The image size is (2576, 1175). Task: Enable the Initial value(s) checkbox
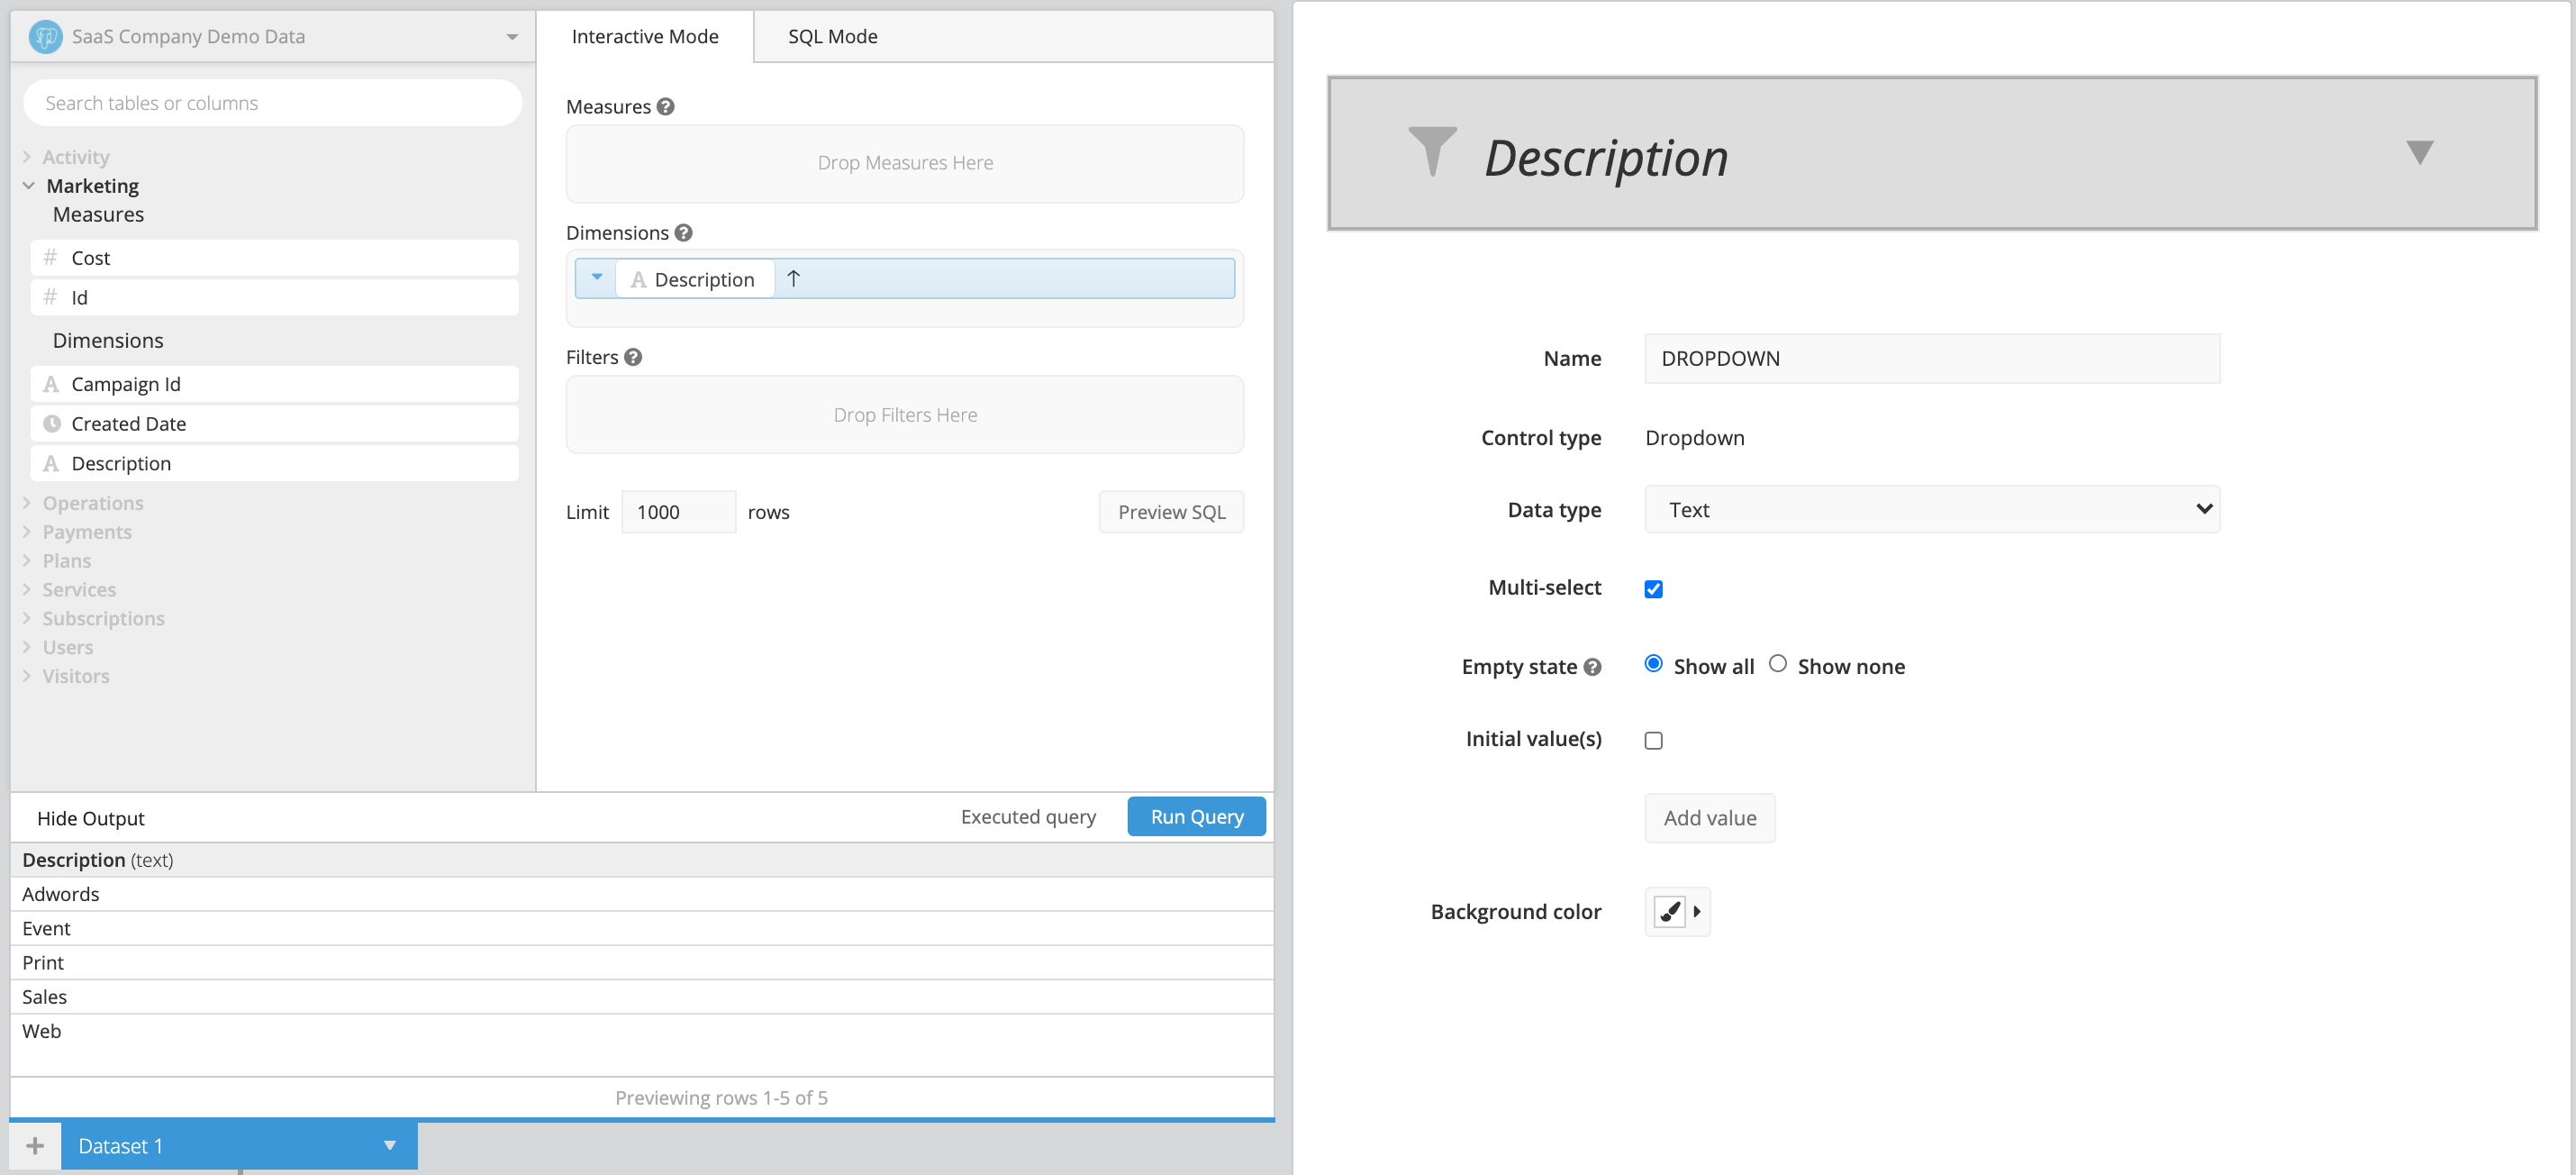[x=1654, y=741]
